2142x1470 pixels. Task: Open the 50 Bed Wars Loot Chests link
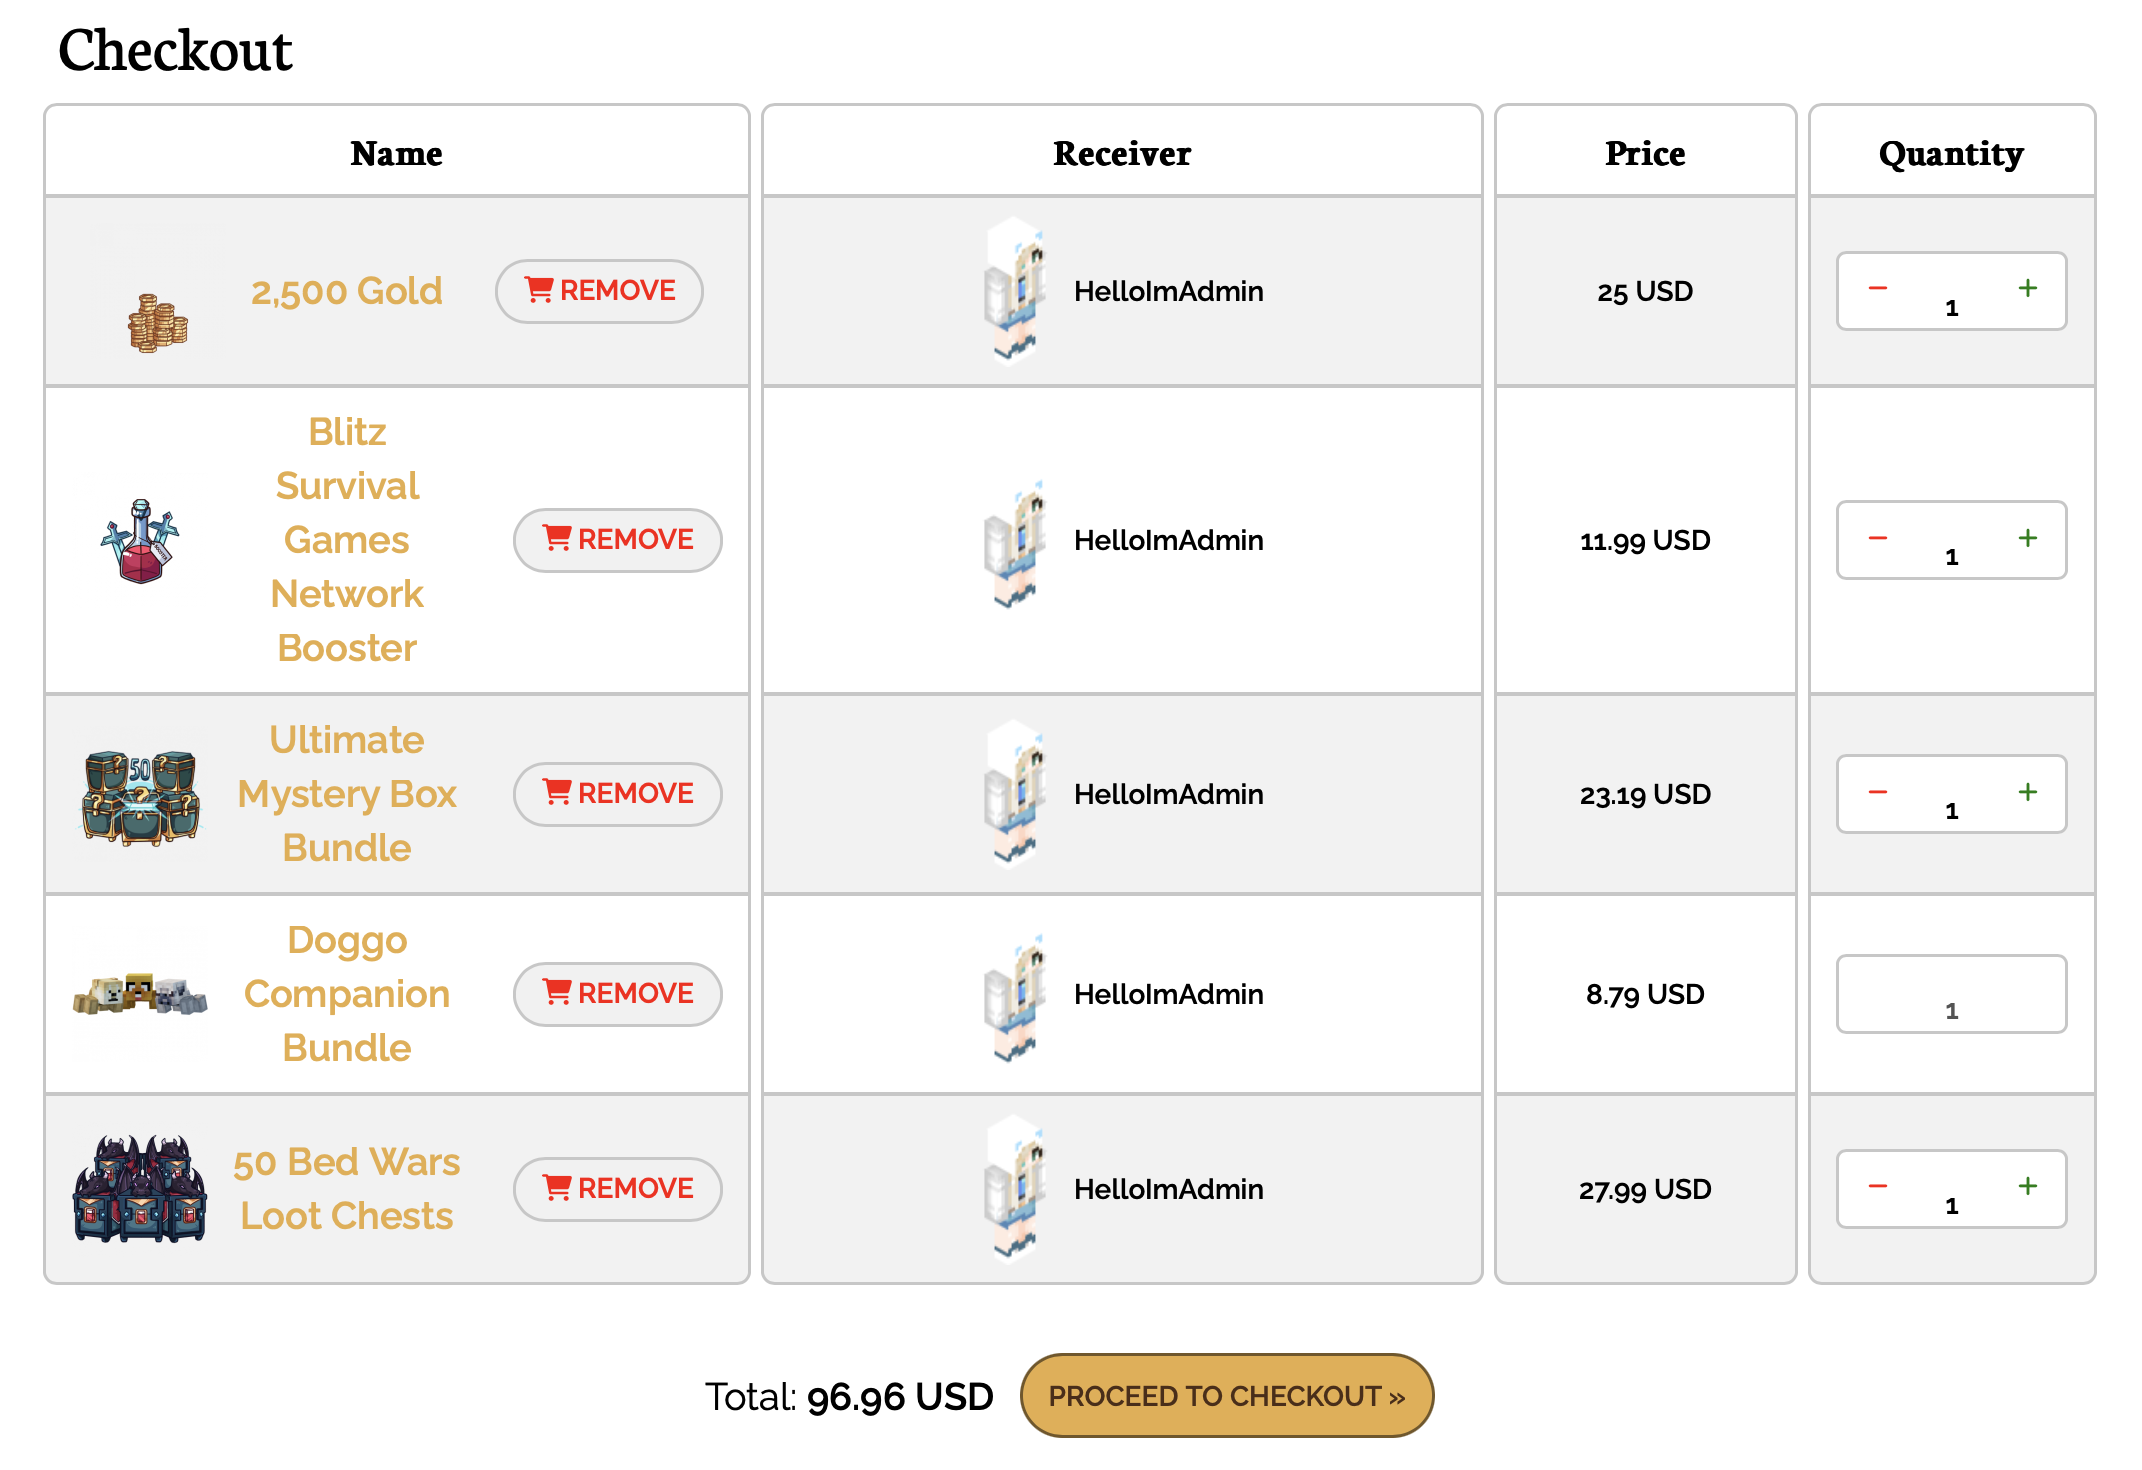pyautogui.click(x=347, y=1189)
